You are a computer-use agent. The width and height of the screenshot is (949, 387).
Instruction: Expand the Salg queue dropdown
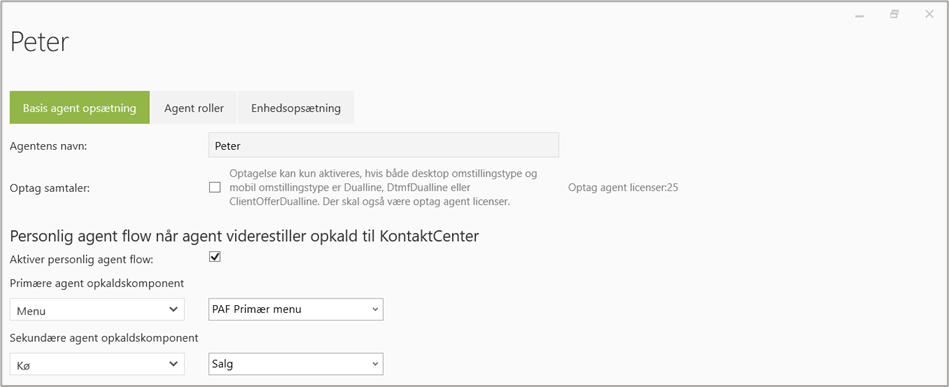pos(296,363)
